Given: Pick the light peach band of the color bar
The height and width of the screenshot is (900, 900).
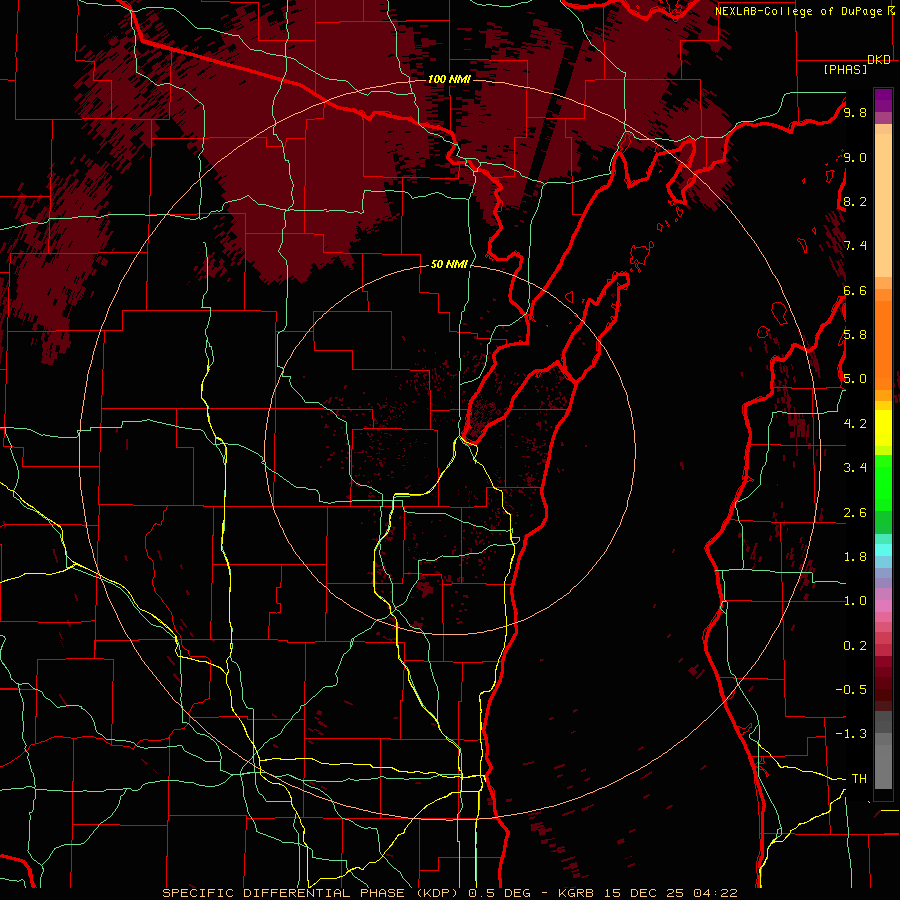Looking at the screenshot, I should 883,207.
